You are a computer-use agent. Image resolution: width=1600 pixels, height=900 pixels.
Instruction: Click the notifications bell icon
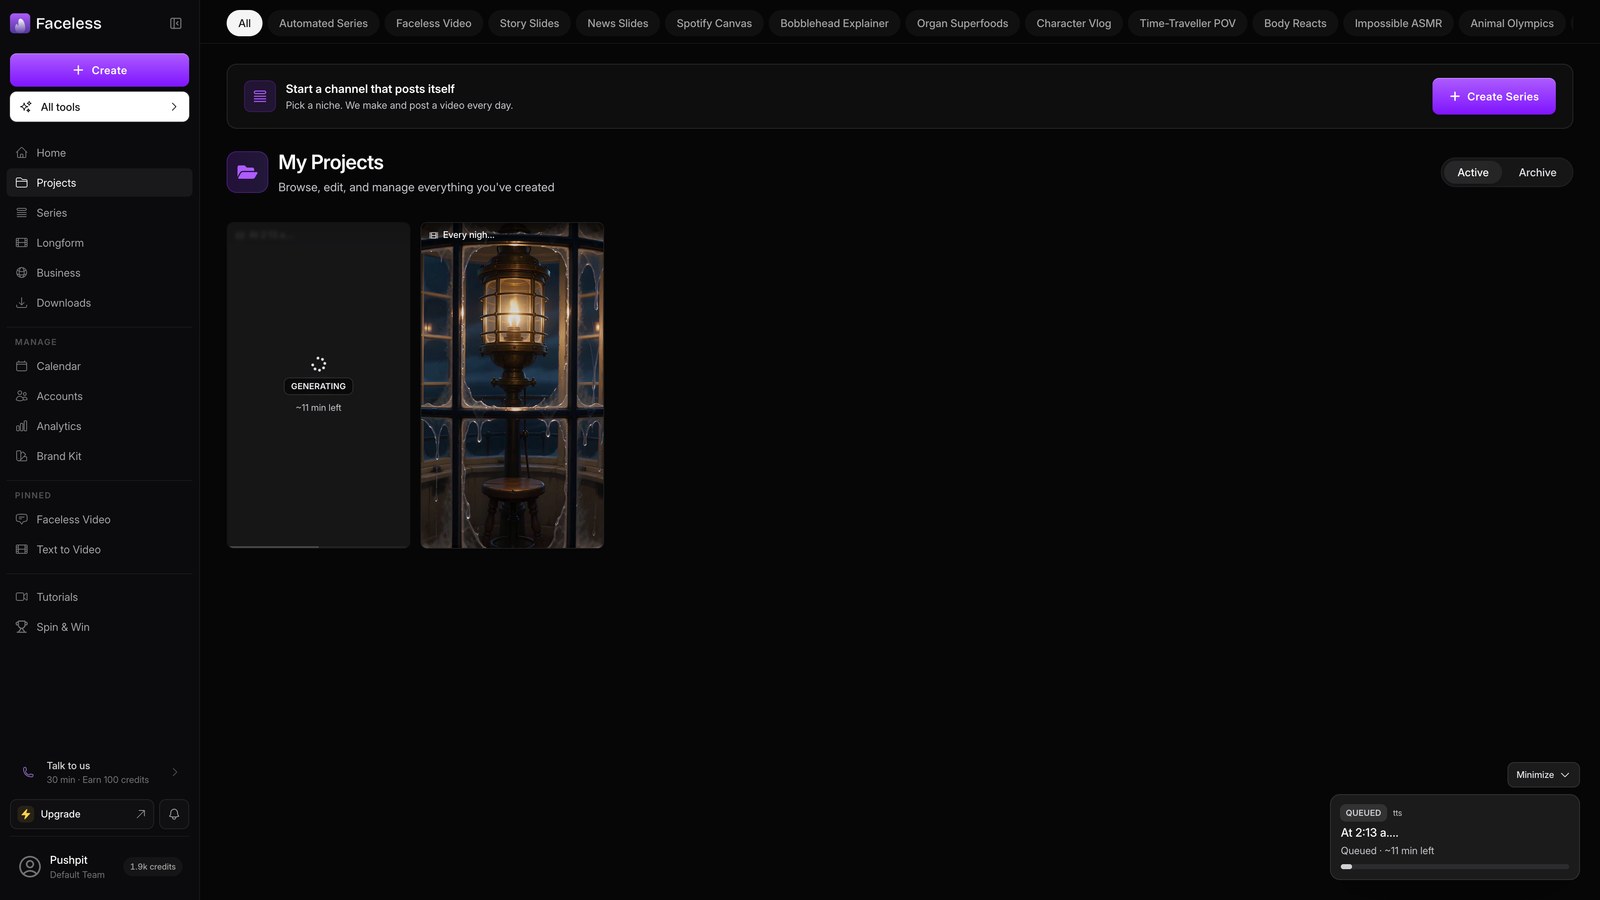(174, 814)
